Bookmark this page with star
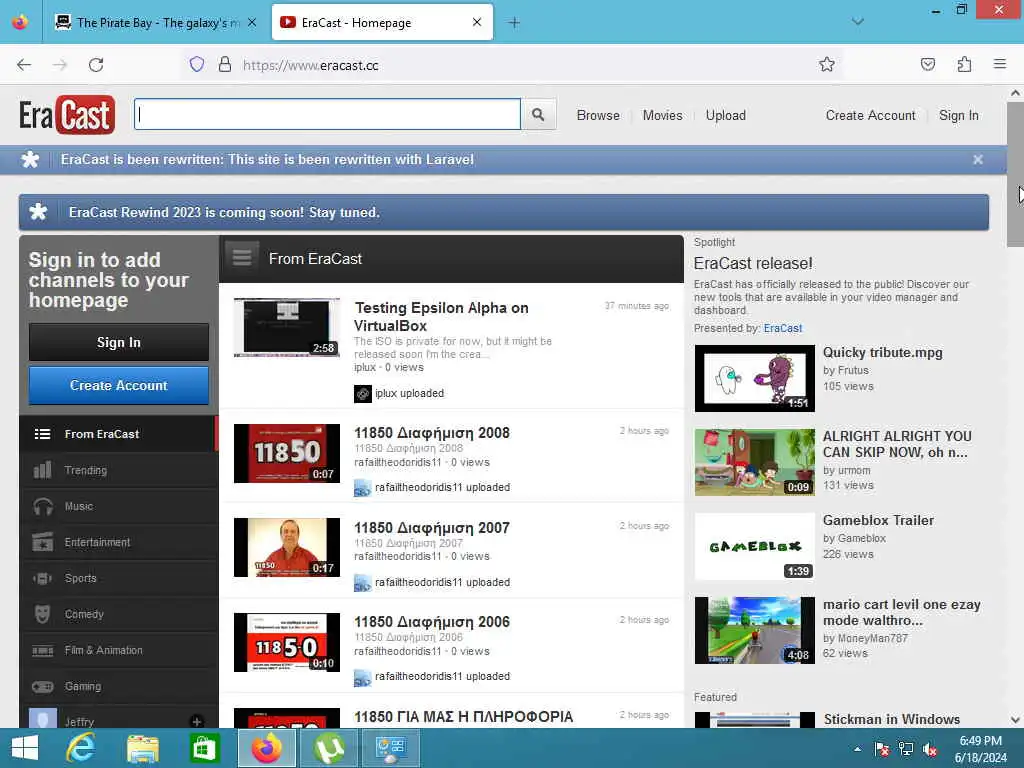 [827, 65]
